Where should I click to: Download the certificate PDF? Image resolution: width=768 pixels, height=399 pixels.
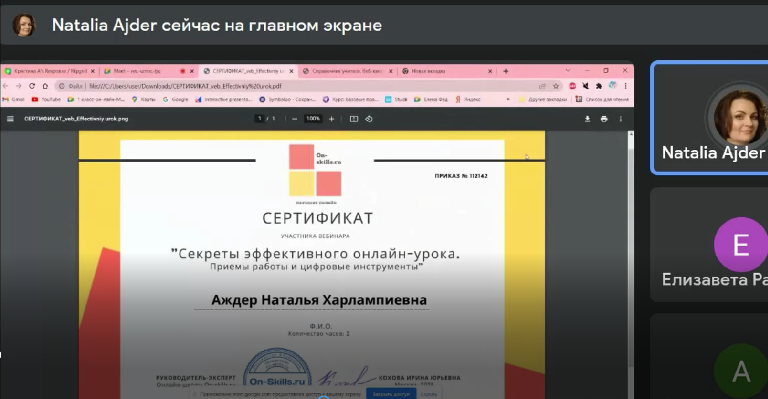587,119
